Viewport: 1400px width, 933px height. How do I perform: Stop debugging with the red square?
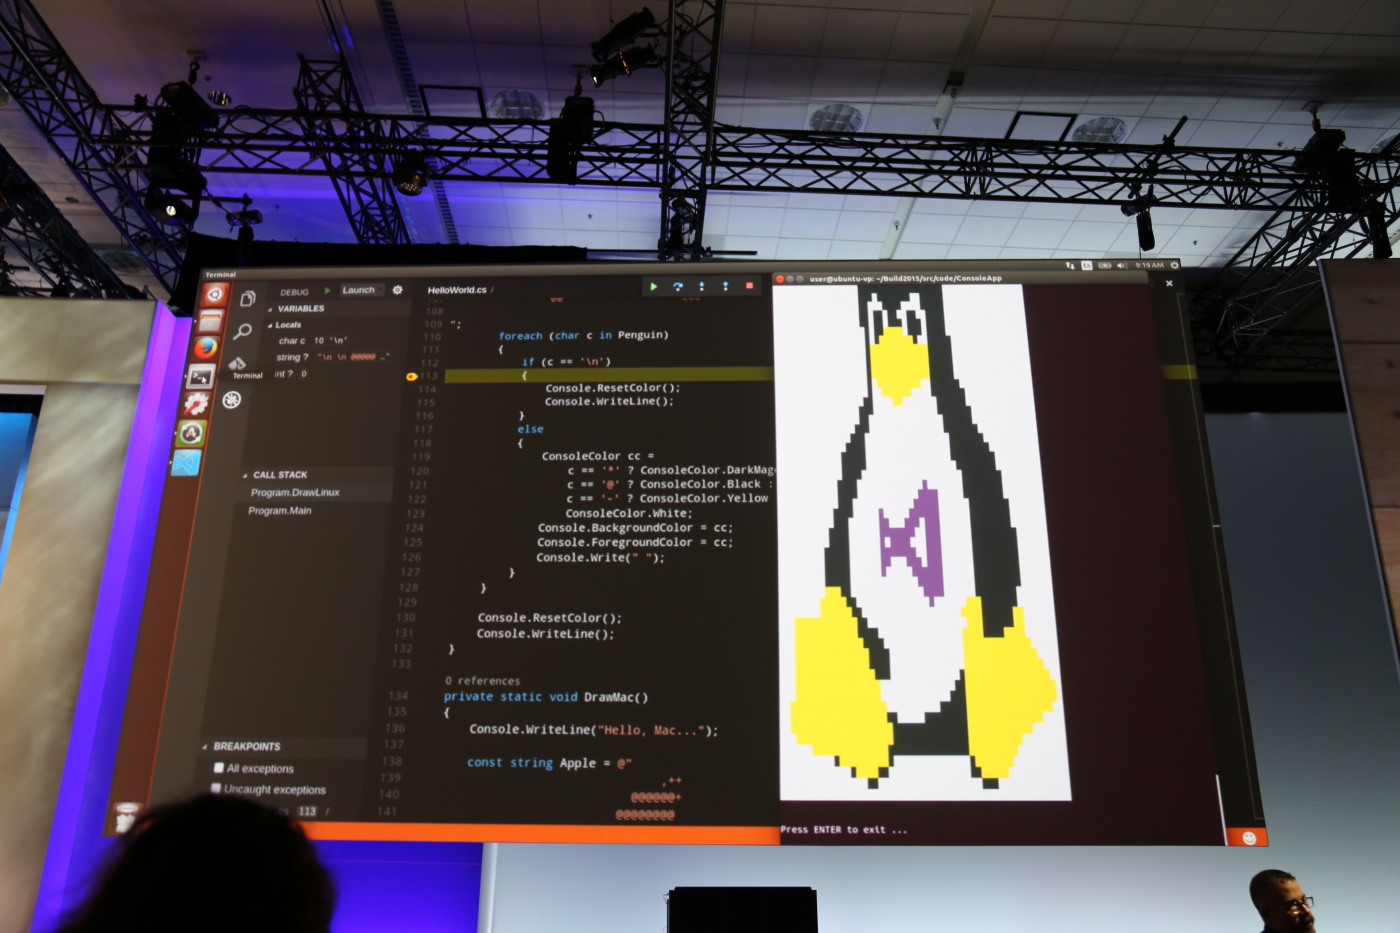click(x=750, y=287)
